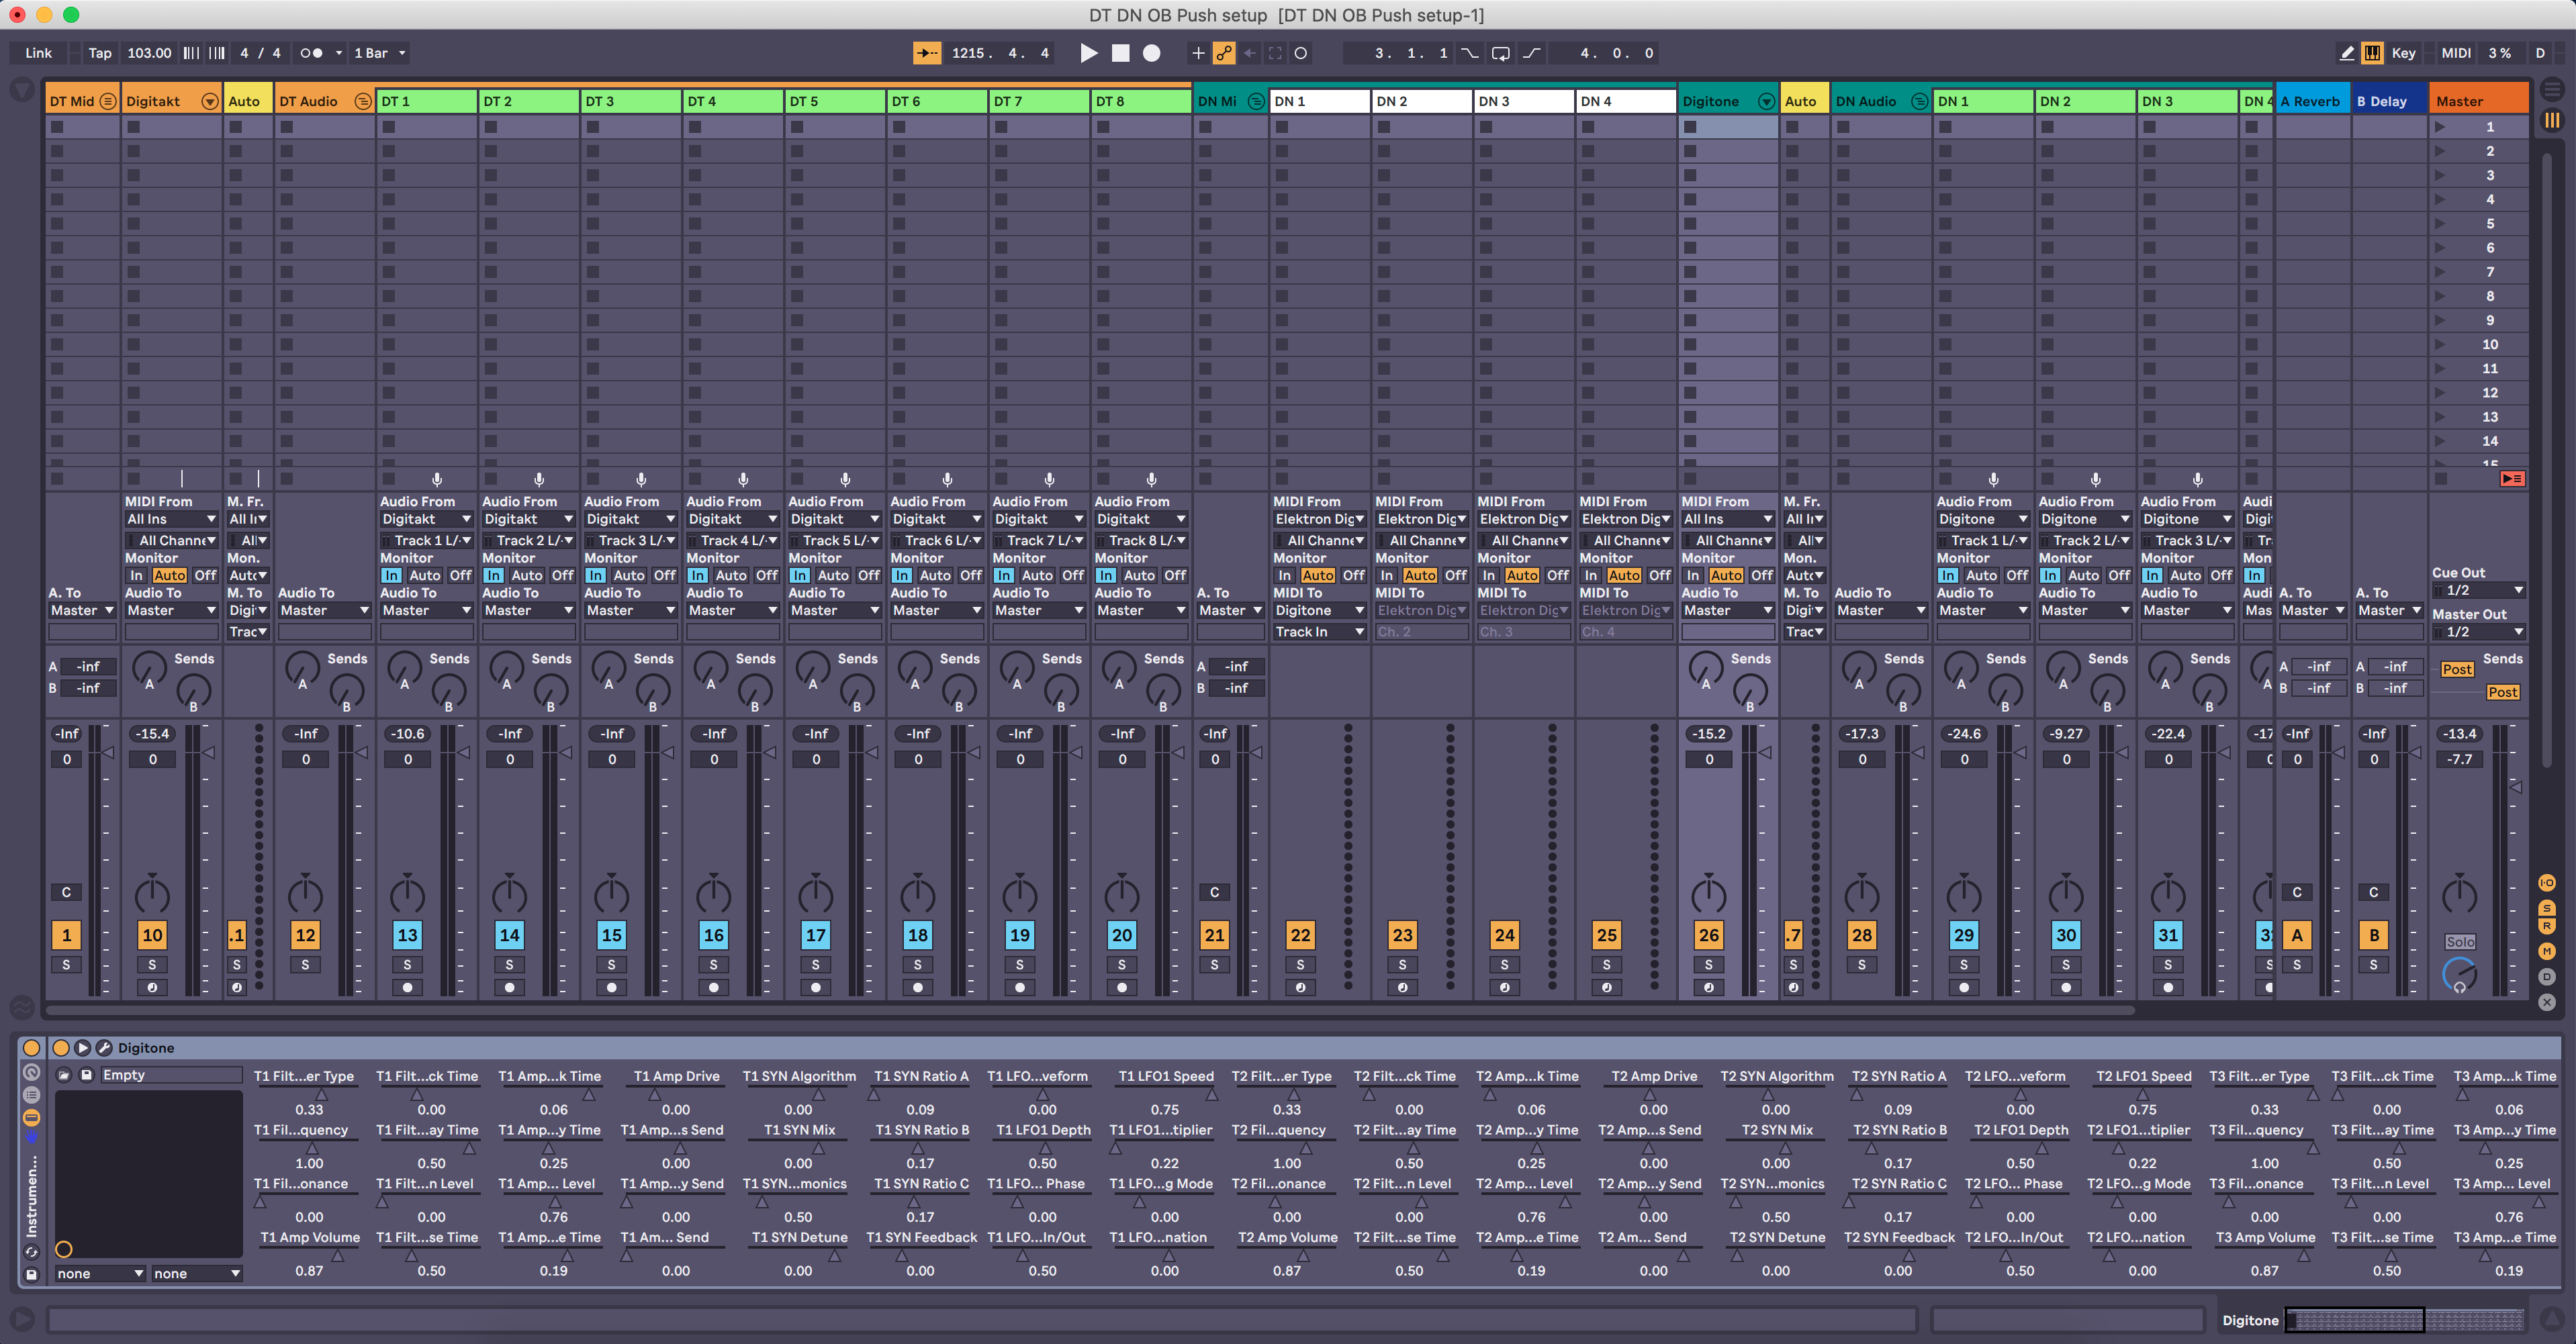Click the Back to Arrangement red button
Image resolution: width=2576 pixels, height=1344 pixels.
tap(2512, 479)
